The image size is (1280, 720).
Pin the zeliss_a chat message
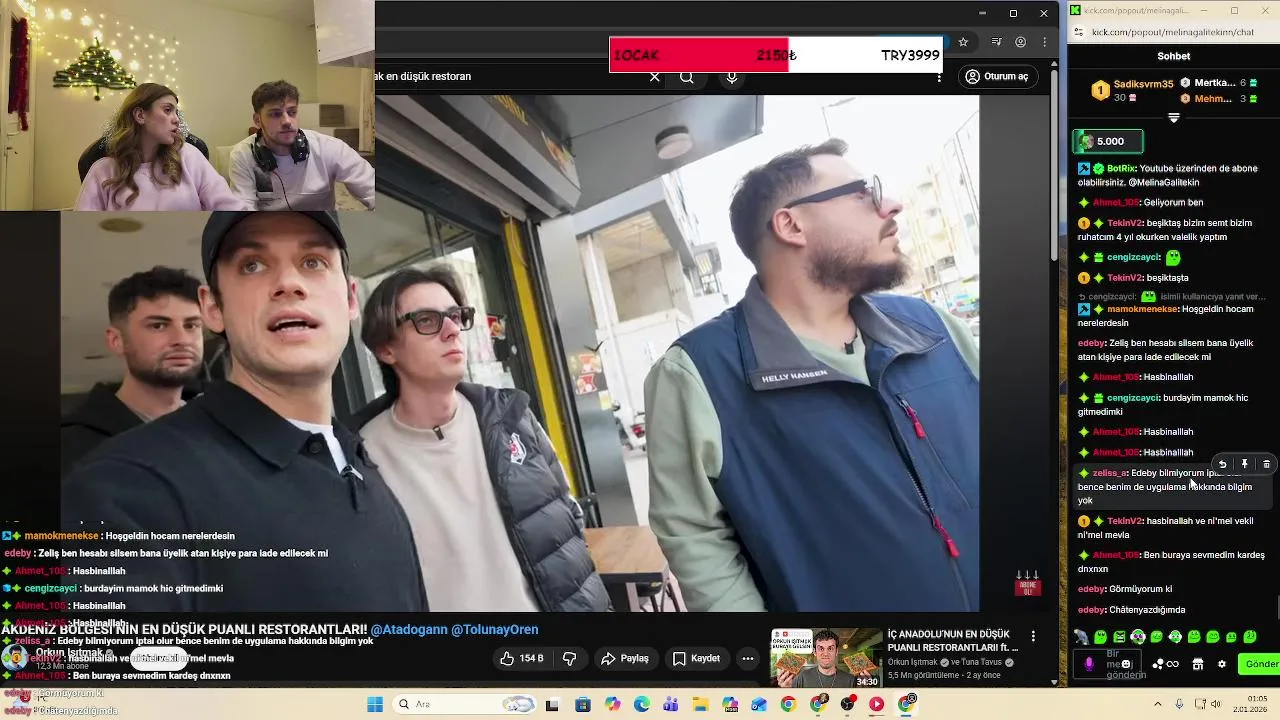pyautogui.click(x=1244, y=464)
